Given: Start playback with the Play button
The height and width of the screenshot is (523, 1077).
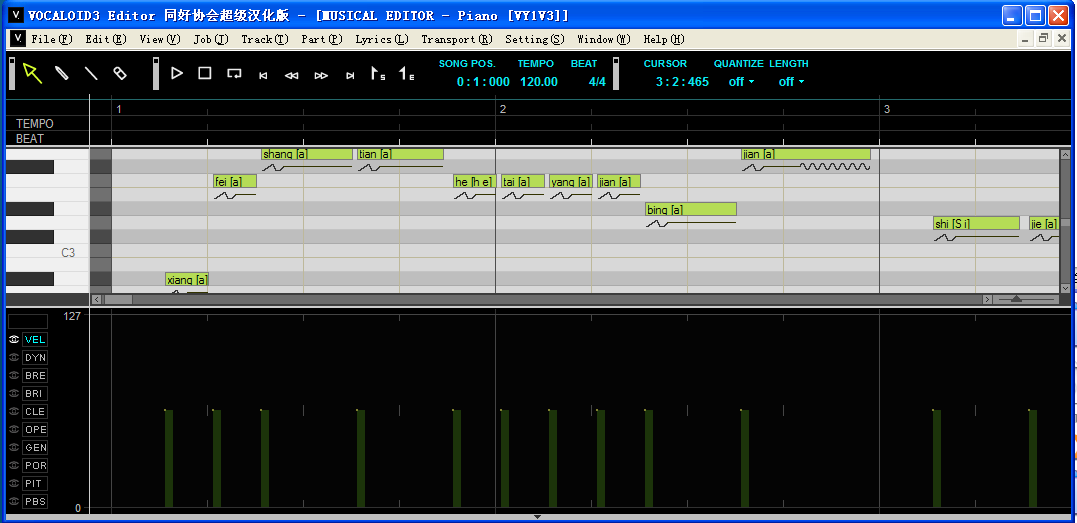Looking at the screenshot, I should [x=177, y=73].
